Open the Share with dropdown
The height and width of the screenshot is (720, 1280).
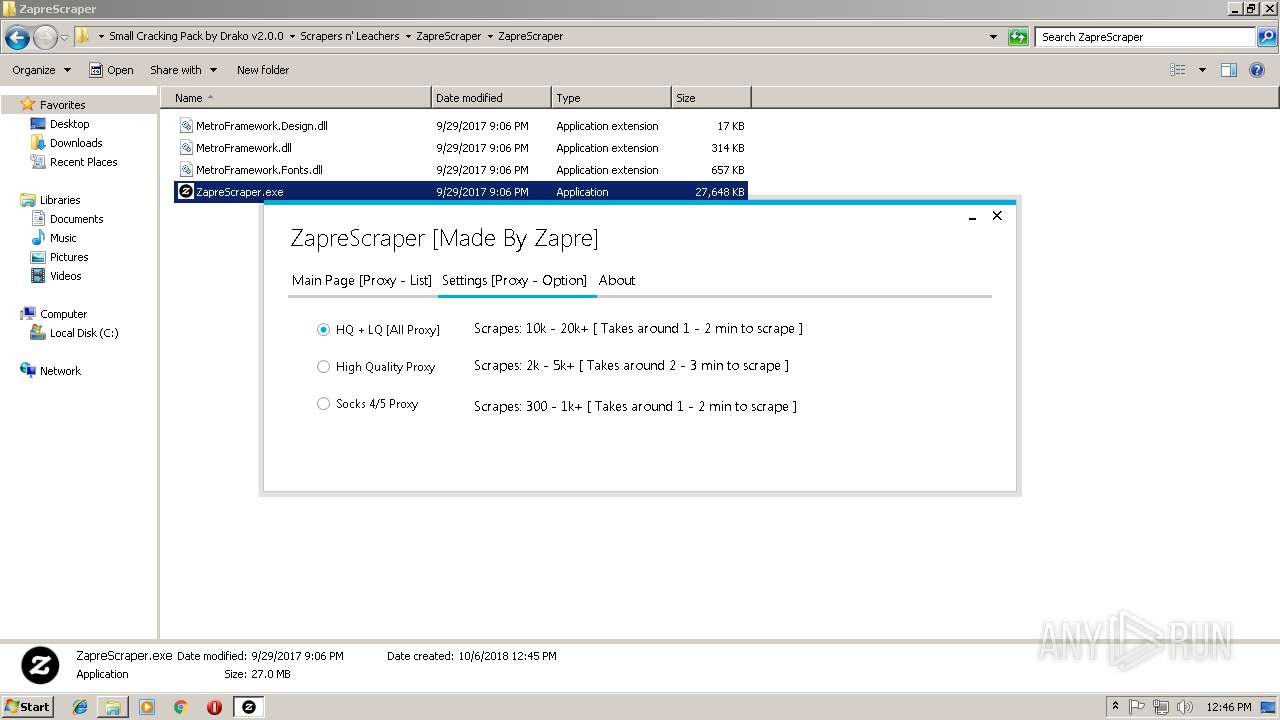click(x=183, y=70)
